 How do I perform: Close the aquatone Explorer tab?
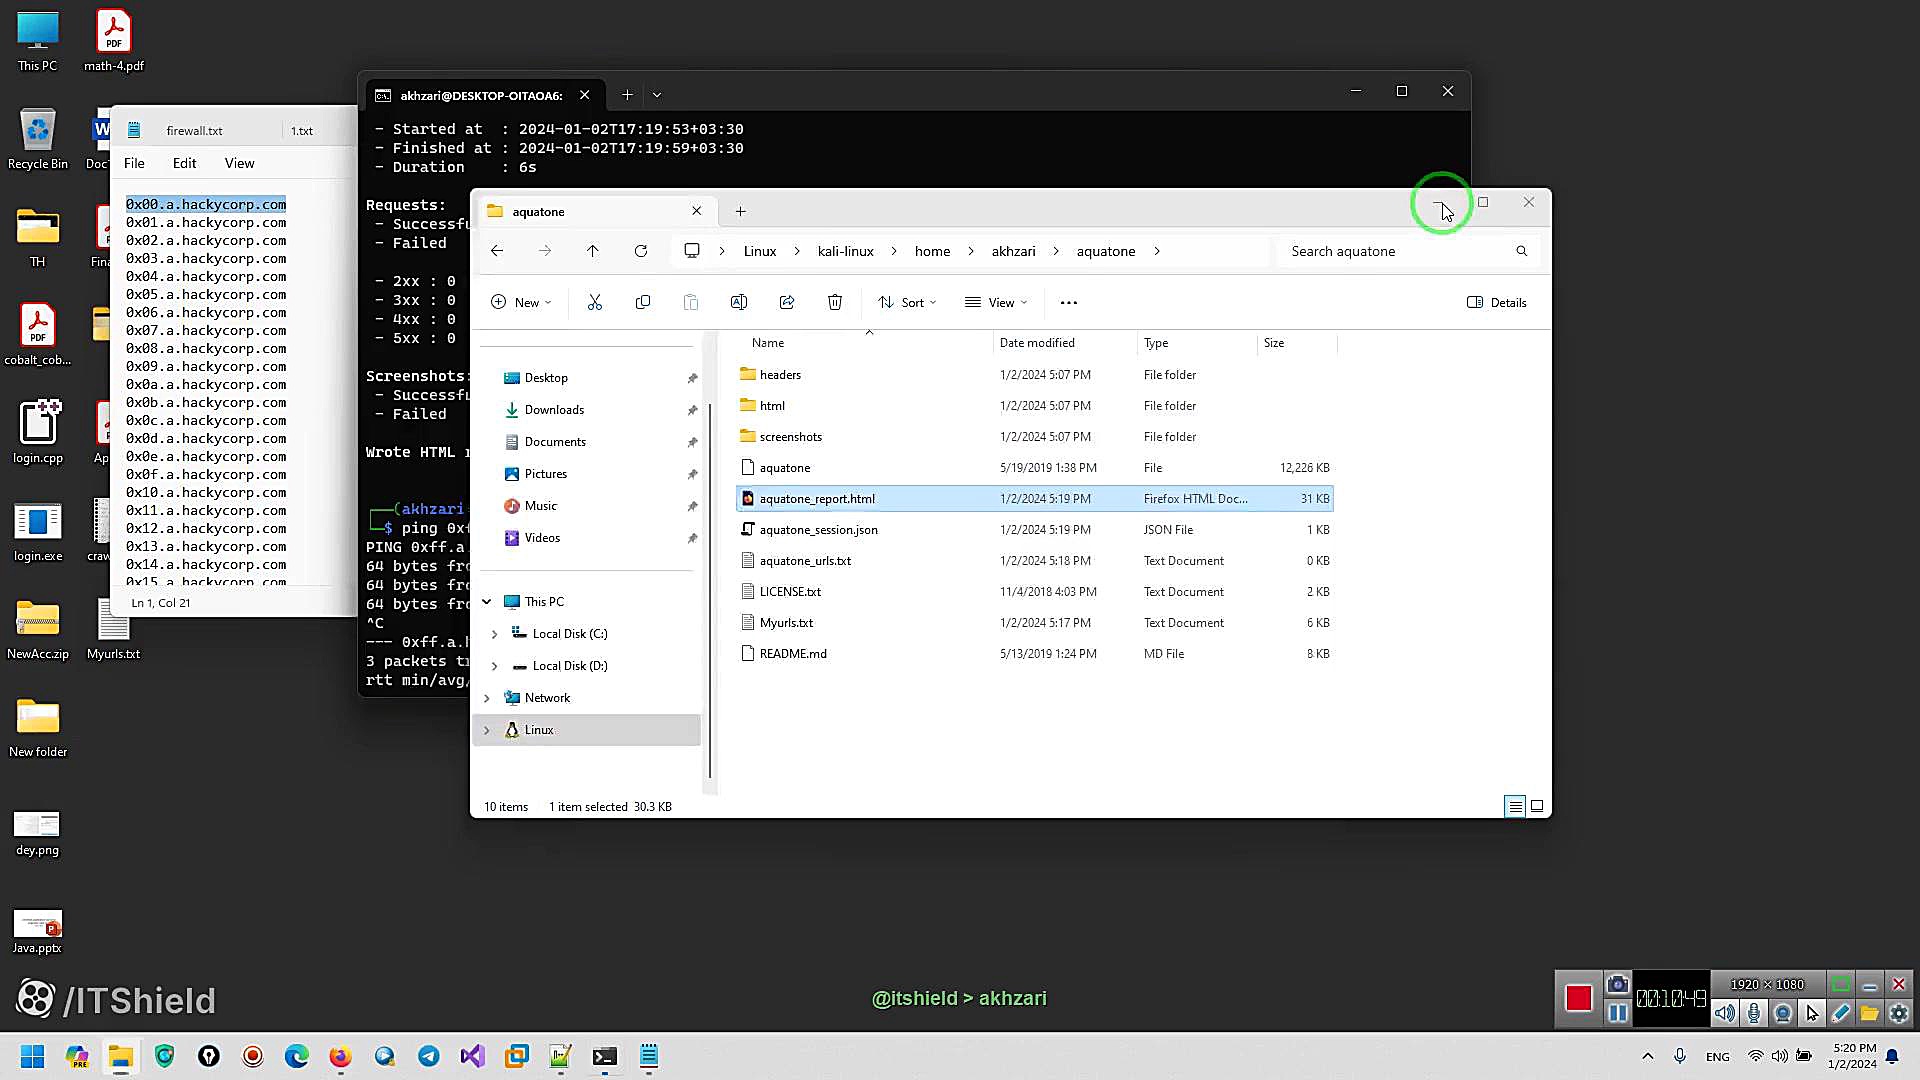click(x=697, y=211)
